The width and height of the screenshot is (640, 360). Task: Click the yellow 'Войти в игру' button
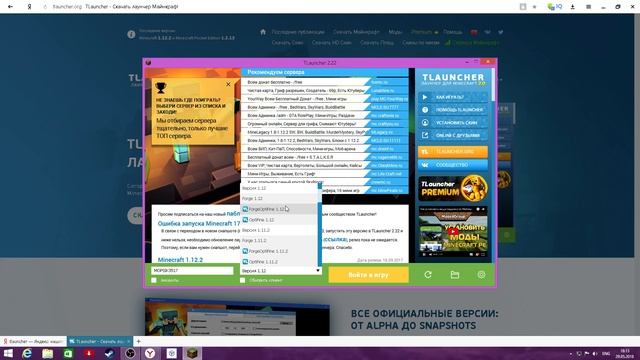(369, 275)
